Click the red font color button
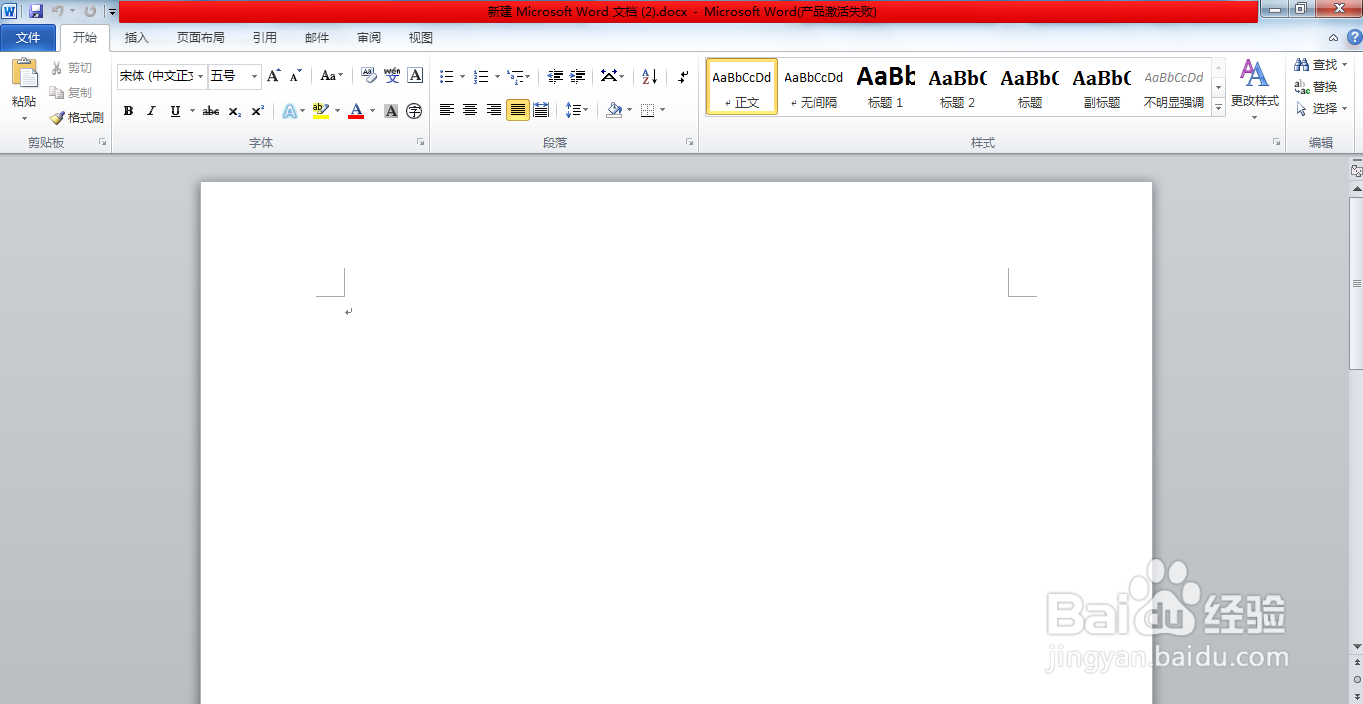 pos(356,111)
